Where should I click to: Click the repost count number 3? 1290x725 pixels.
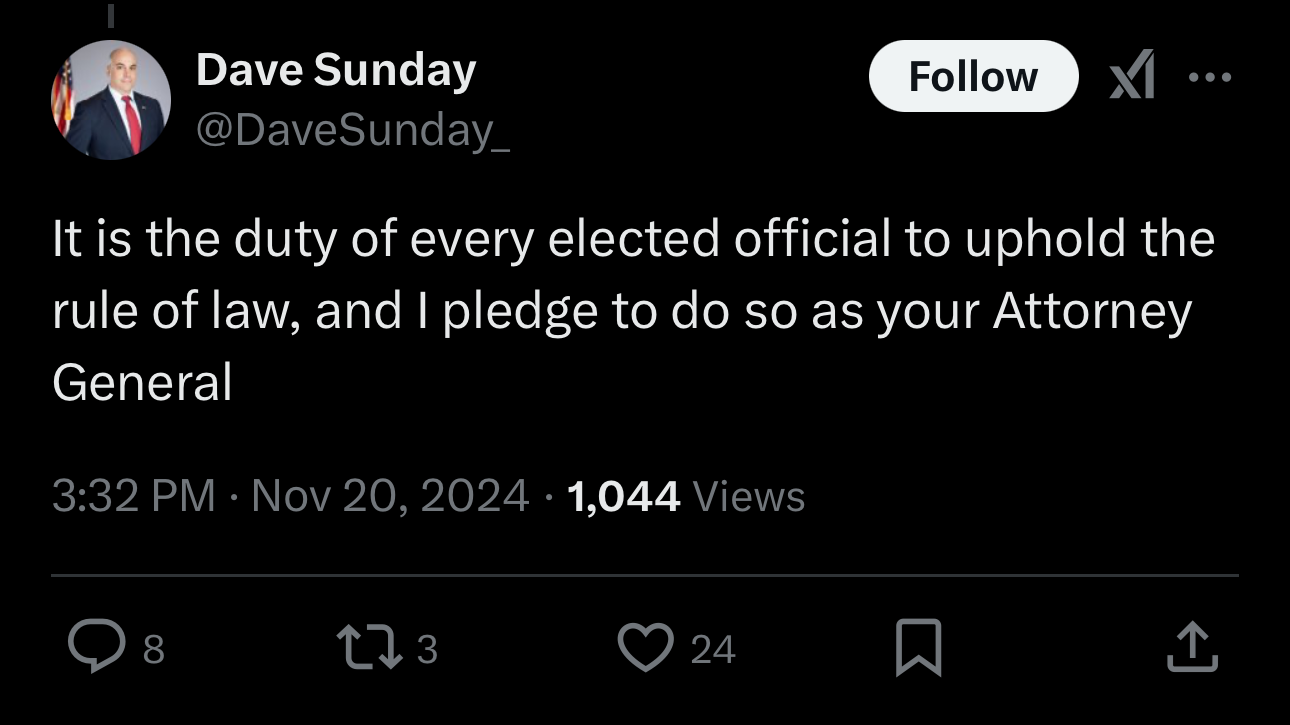(427, 650)
